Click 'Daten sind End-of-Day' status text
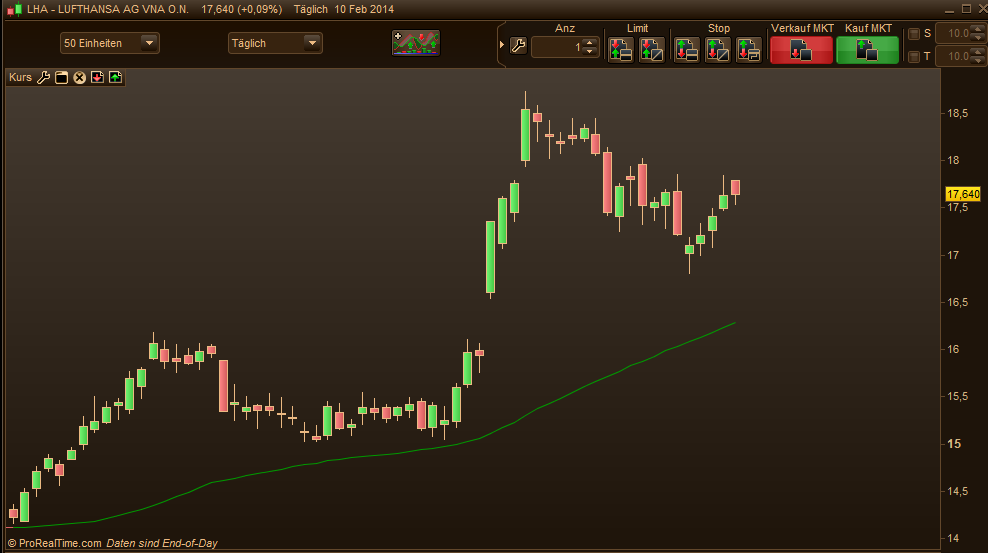The height and width of the screenshot is (553, 988). [x=162, y=543]
